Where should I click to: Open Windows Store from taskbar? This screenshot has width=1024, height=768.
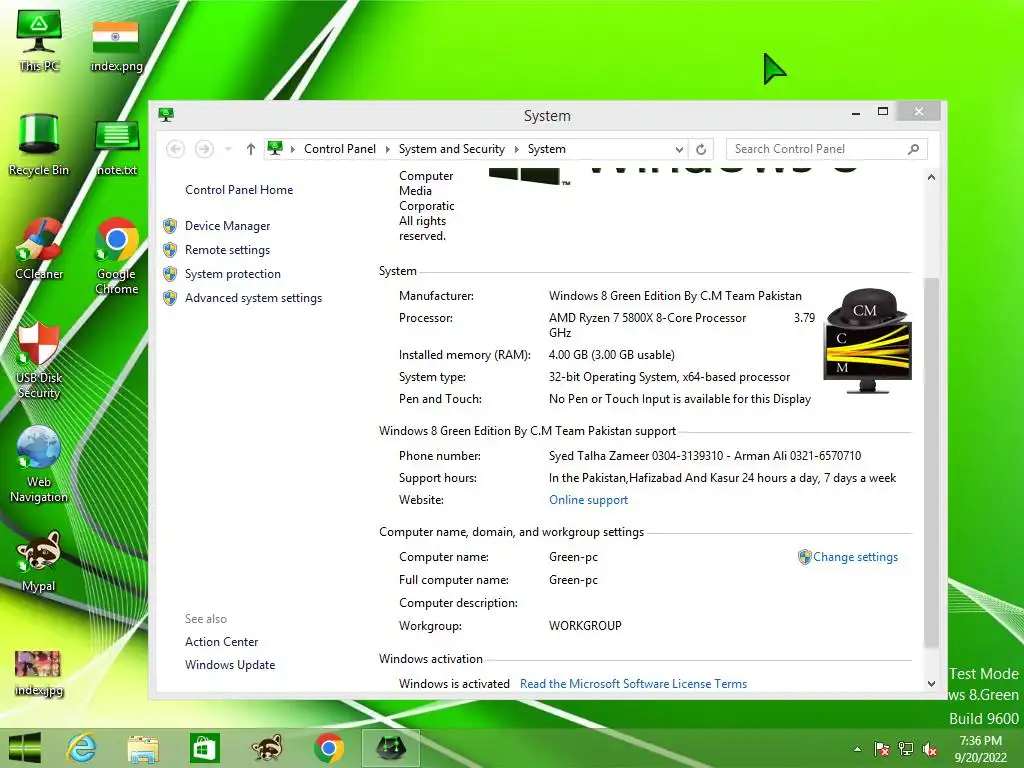tap(204, 748)
